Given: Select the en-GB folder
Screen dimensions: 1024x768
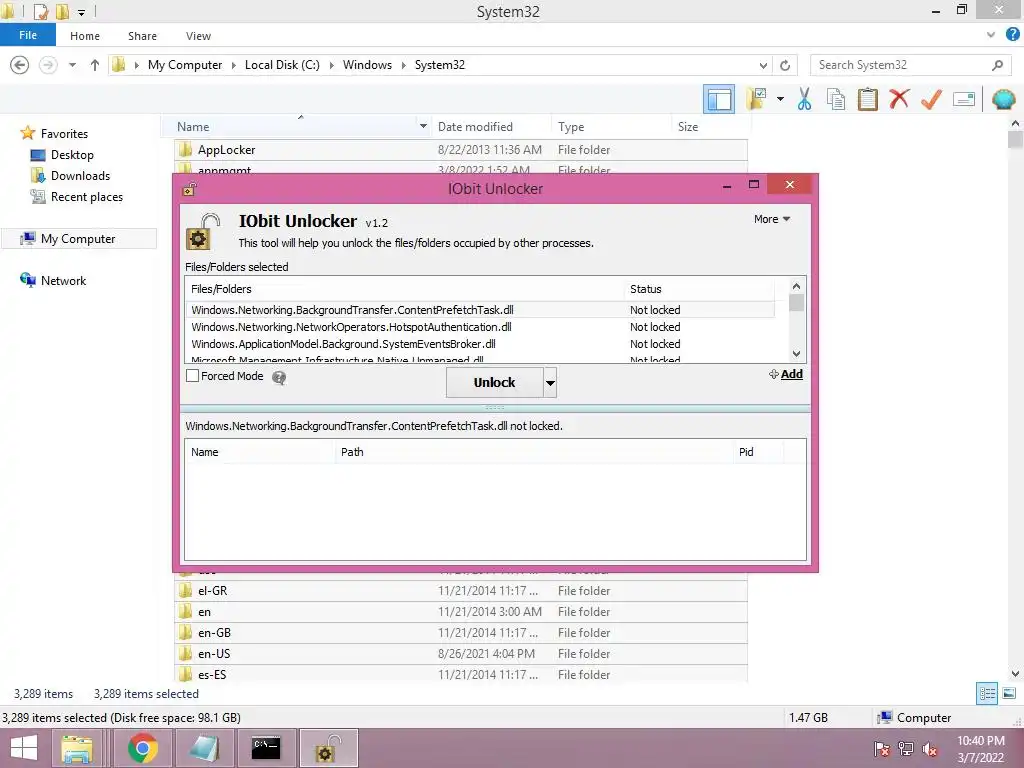Looking at the screenshot, I should pyautogui.click(x=460, y=633).
